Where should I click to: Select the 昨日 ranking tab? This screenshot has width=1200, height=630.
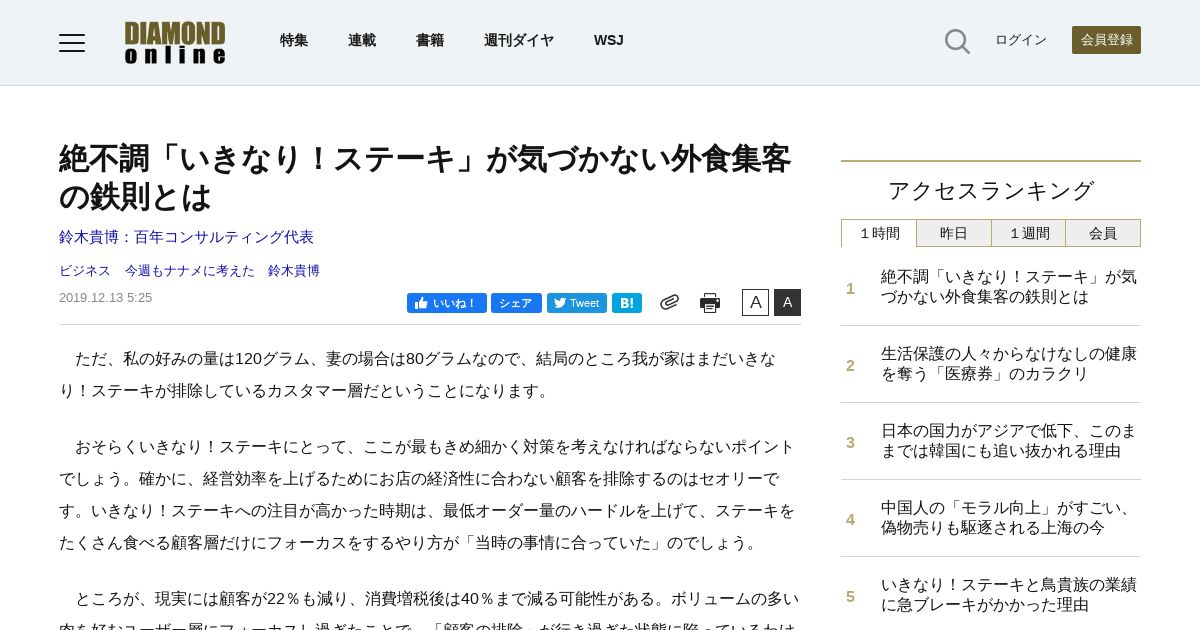(954, 233)
